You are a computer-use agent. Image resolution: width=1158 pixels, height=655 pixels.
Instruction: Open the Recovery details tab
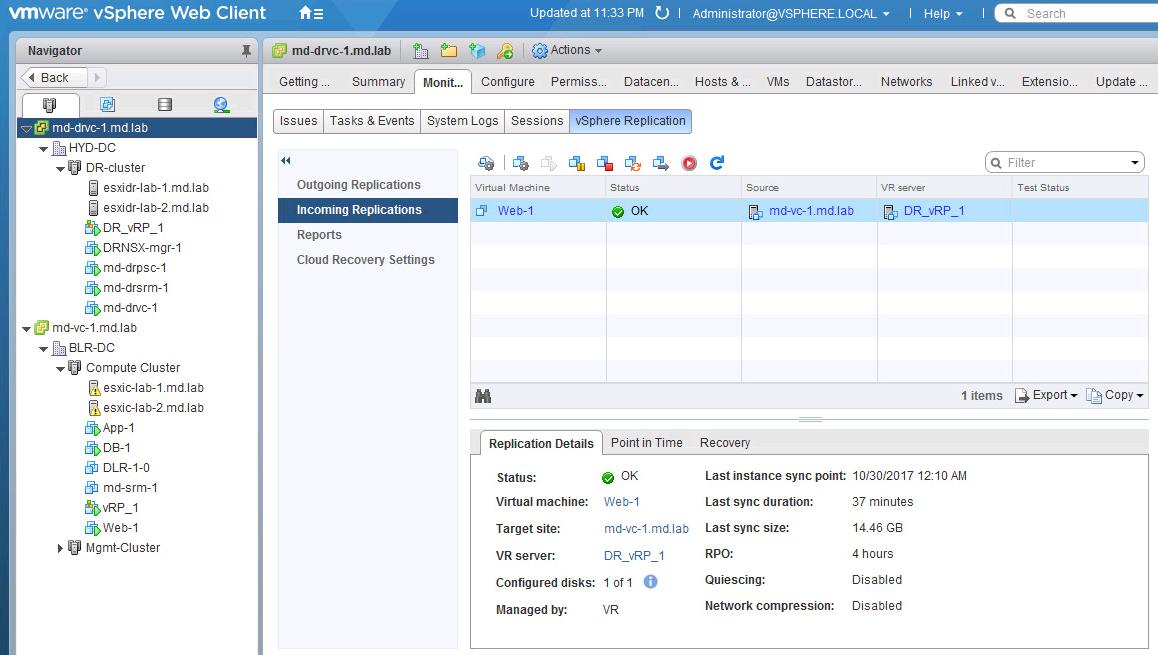point(724,442)
